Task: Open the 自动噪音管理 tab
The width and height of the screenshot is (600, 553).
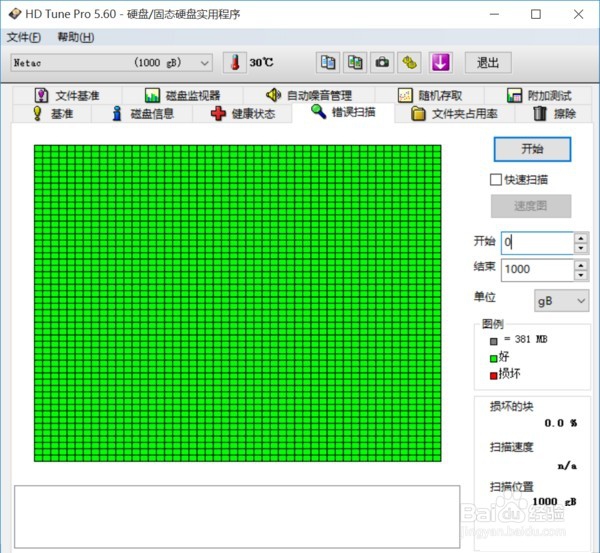Action: click(x=309, y=95)
